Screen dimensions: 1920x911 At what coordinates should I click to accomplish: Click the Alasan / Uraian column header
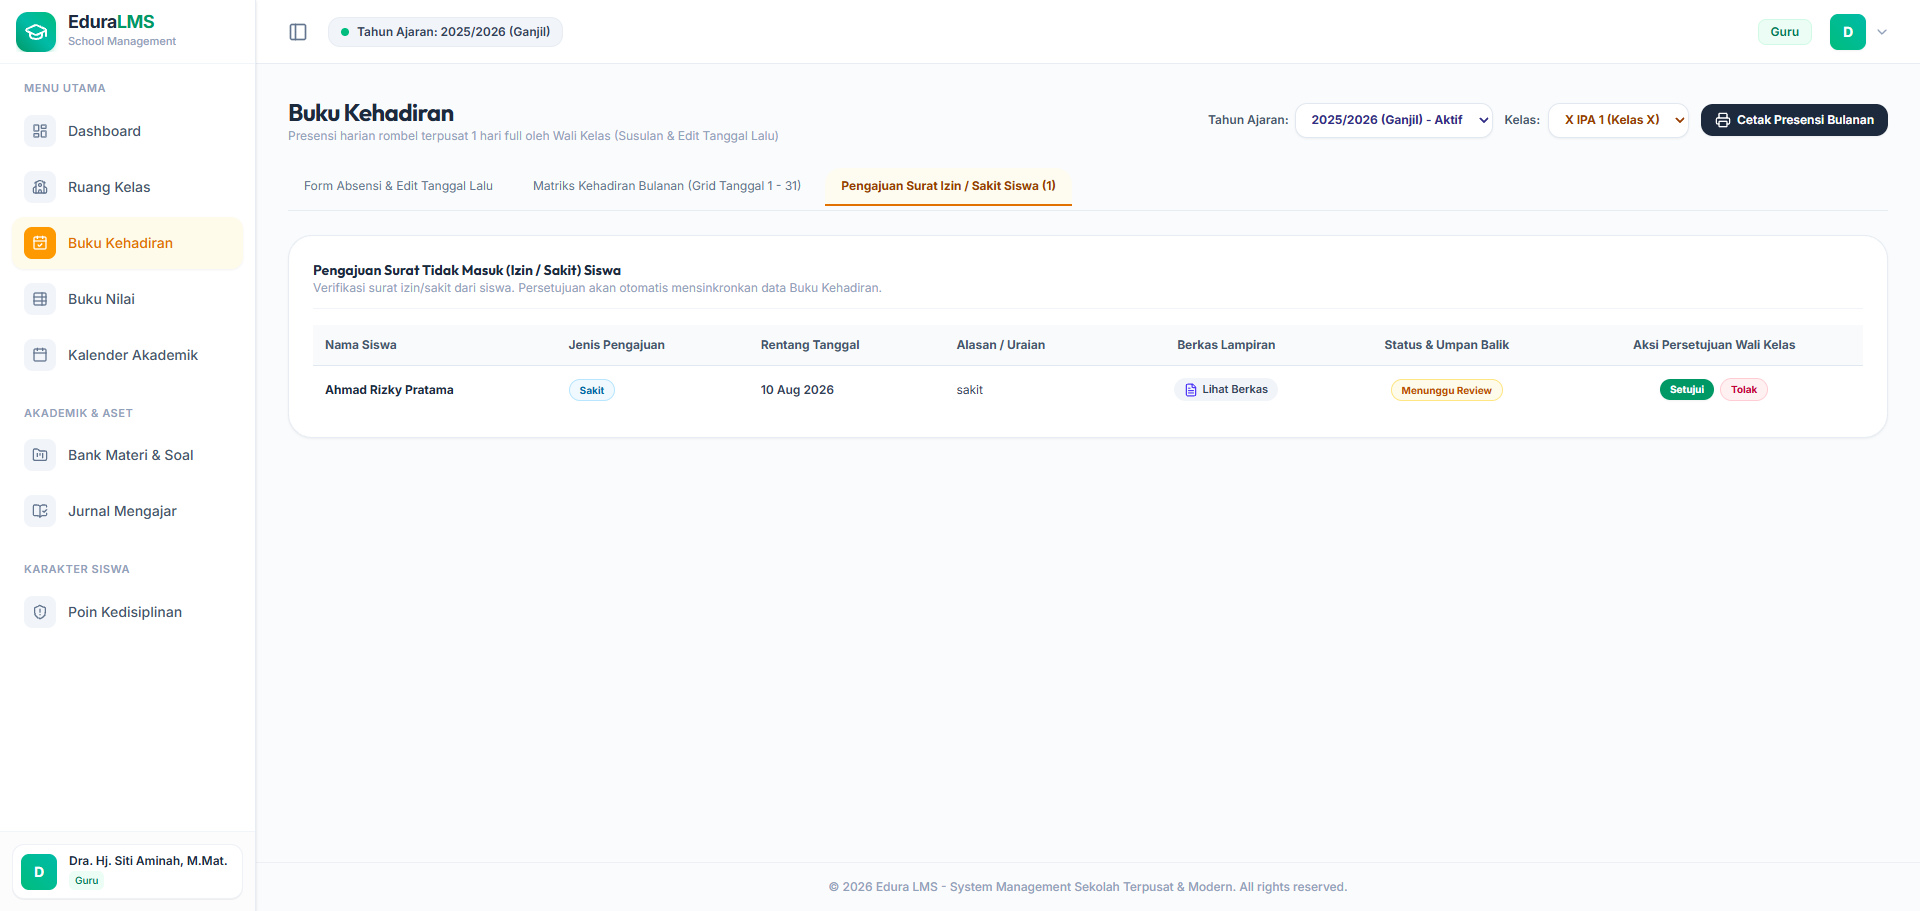(1001, 345)
